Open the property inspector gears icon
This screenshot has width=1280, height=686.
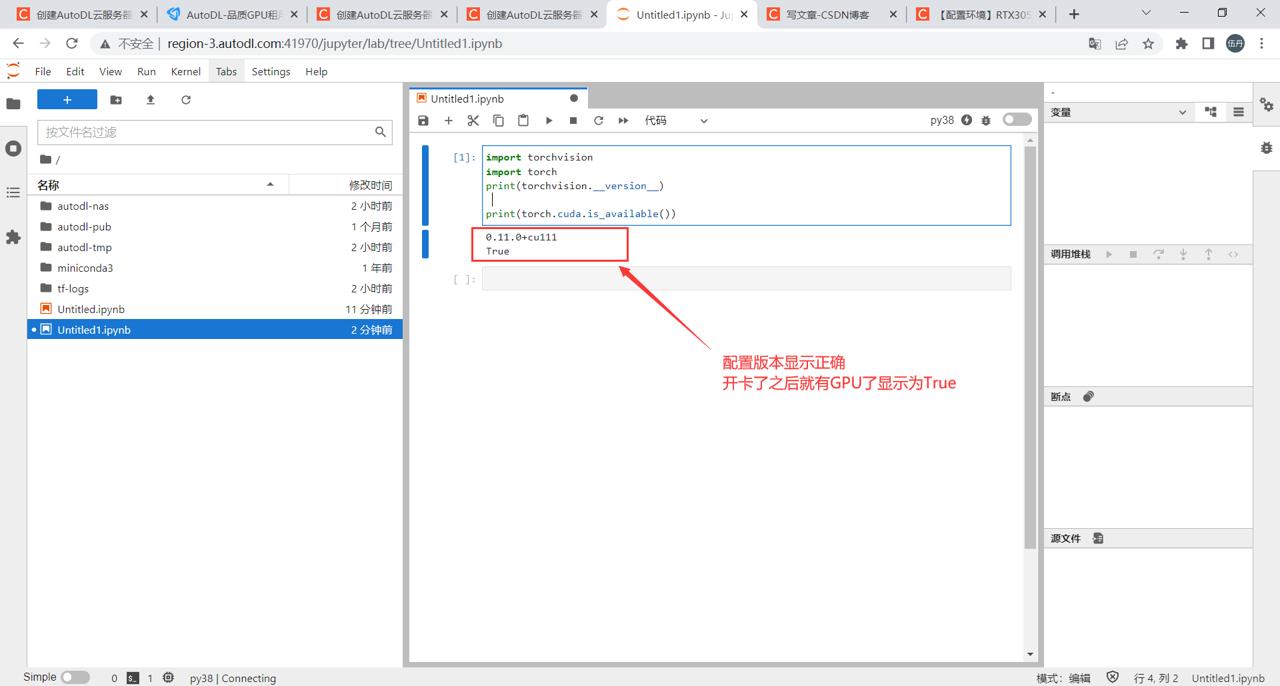click(x=1267, y=104)
